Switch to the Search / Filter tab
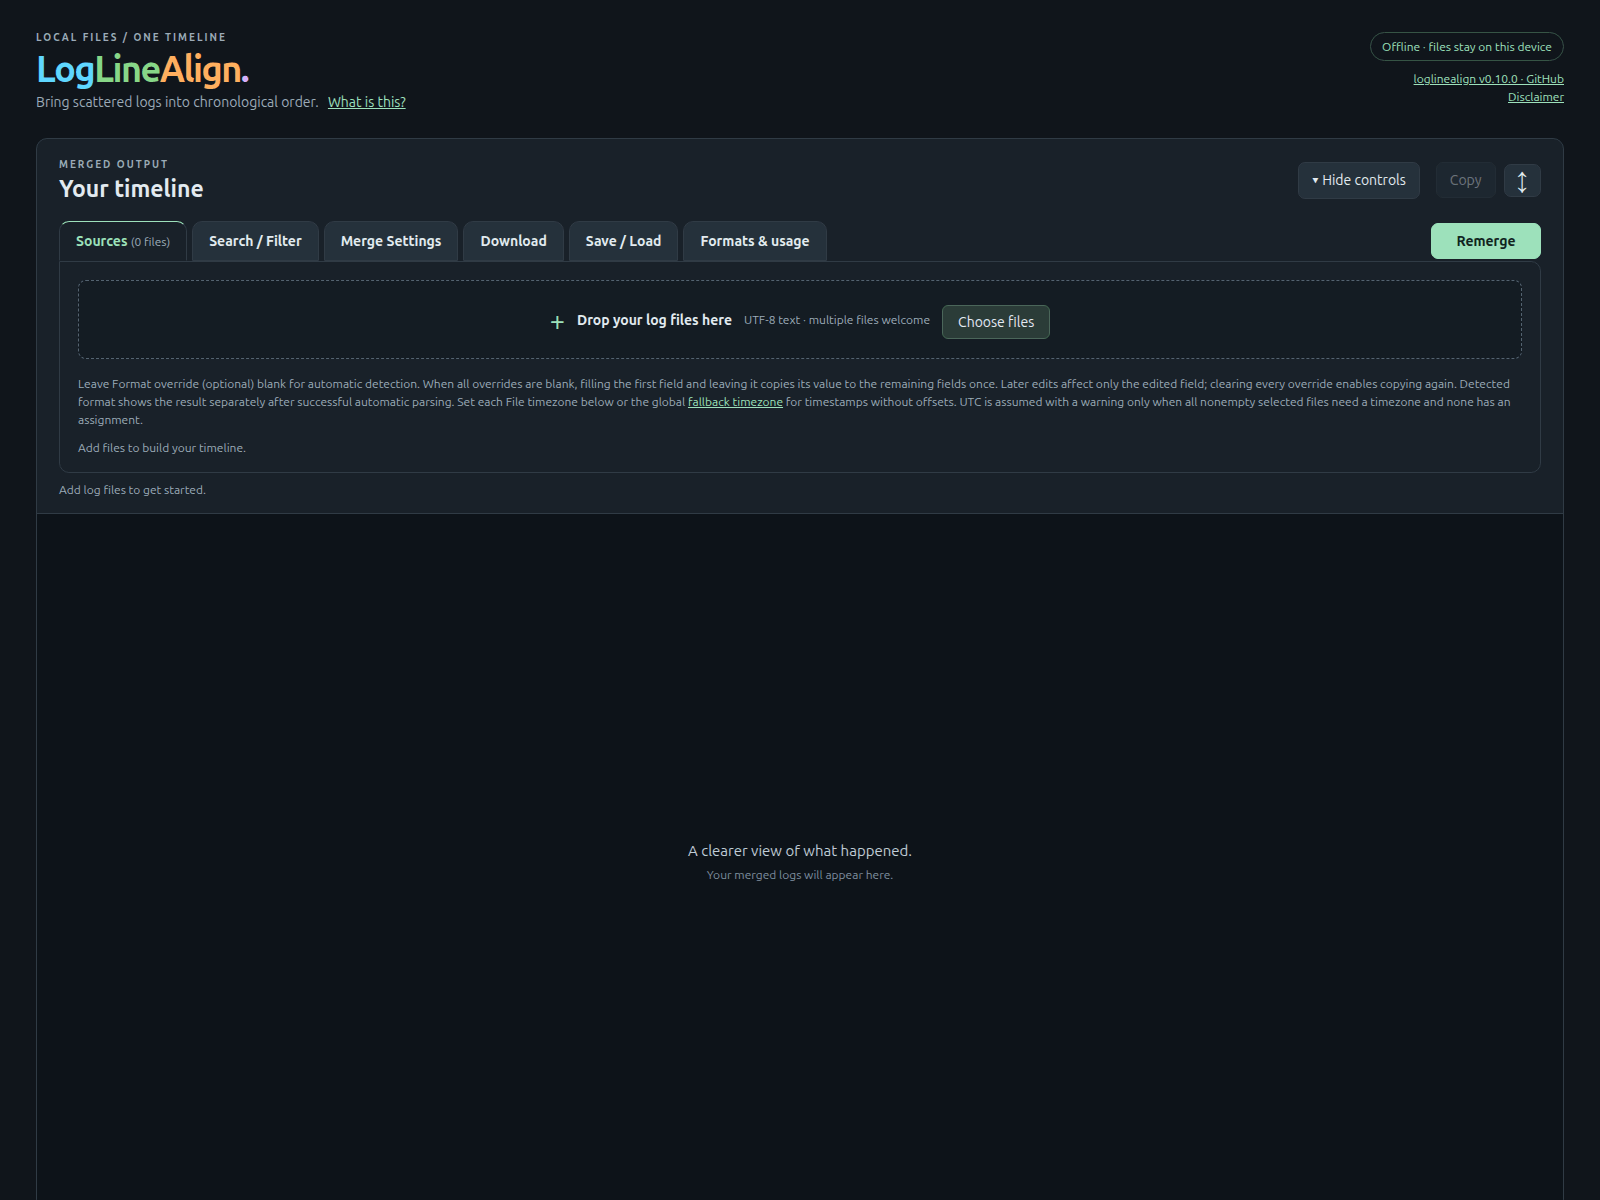The height and width of the screenshot is (1200, 1600). (255, 241)
